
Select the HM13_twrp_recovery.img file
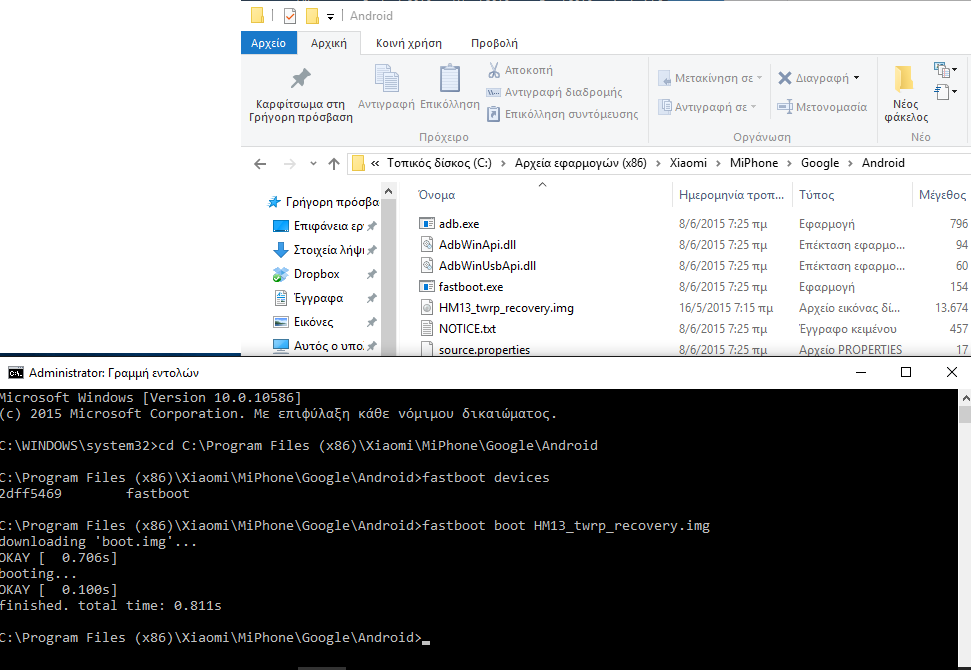point(506,308)
